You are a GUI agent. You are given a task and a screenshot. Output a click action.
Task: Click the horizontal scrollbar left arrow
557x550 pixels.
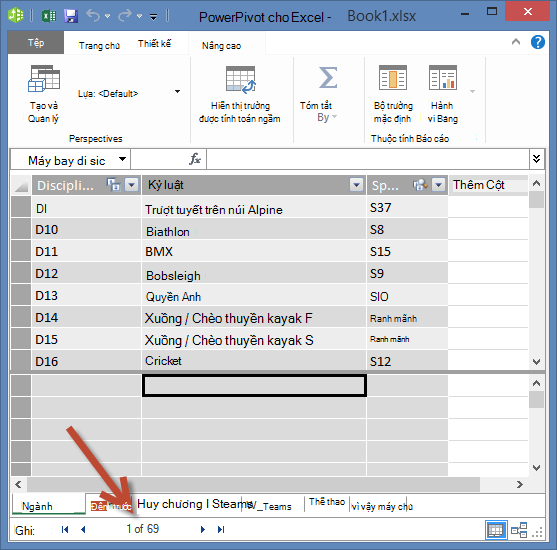(x=18, y=484)
